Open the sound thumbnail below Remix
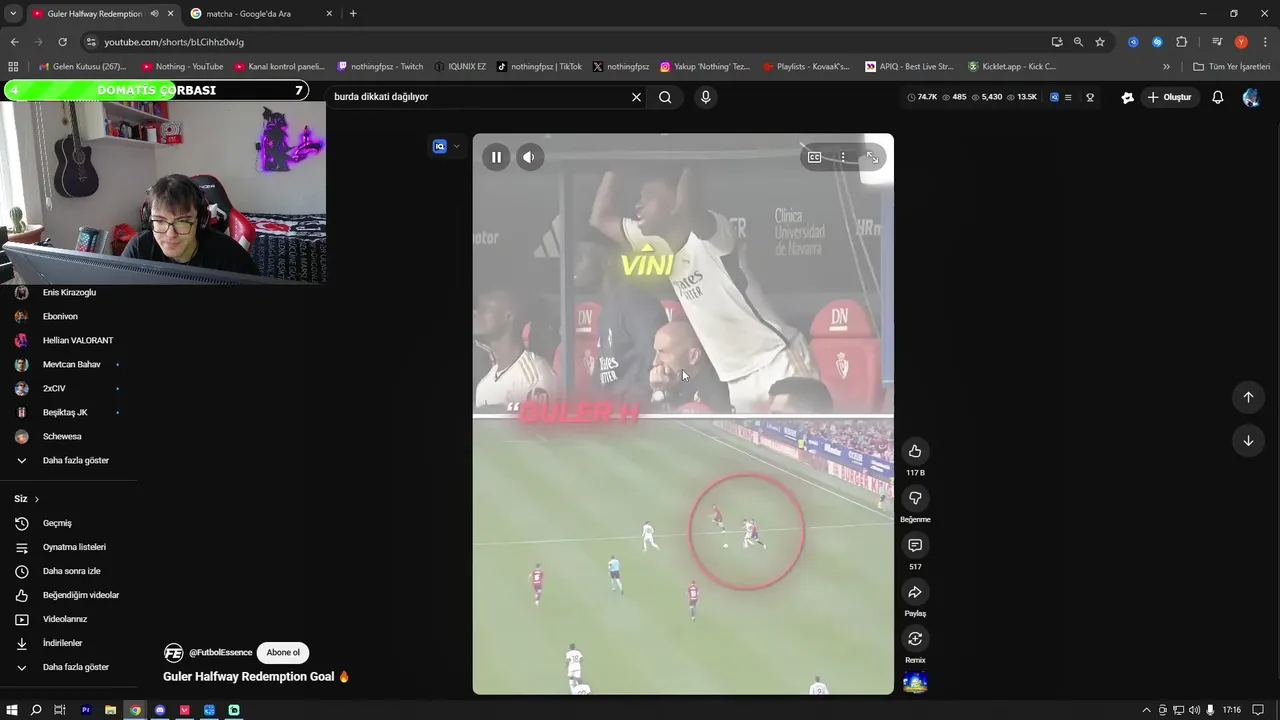 click(x=915, y=683)
